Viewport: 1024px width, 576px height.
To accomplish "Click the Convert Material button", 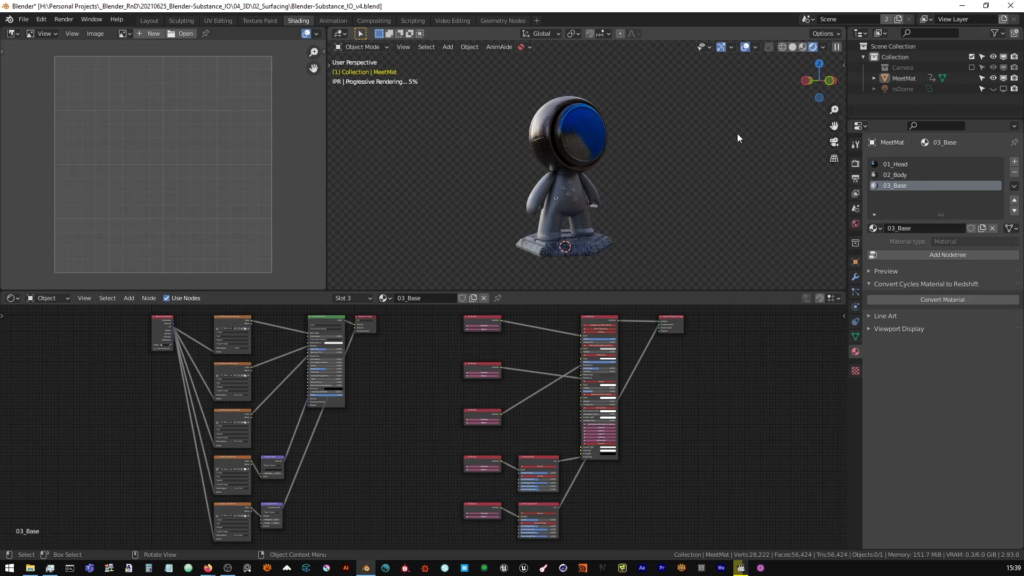I will pyautogui.click(x=942, y=300).
